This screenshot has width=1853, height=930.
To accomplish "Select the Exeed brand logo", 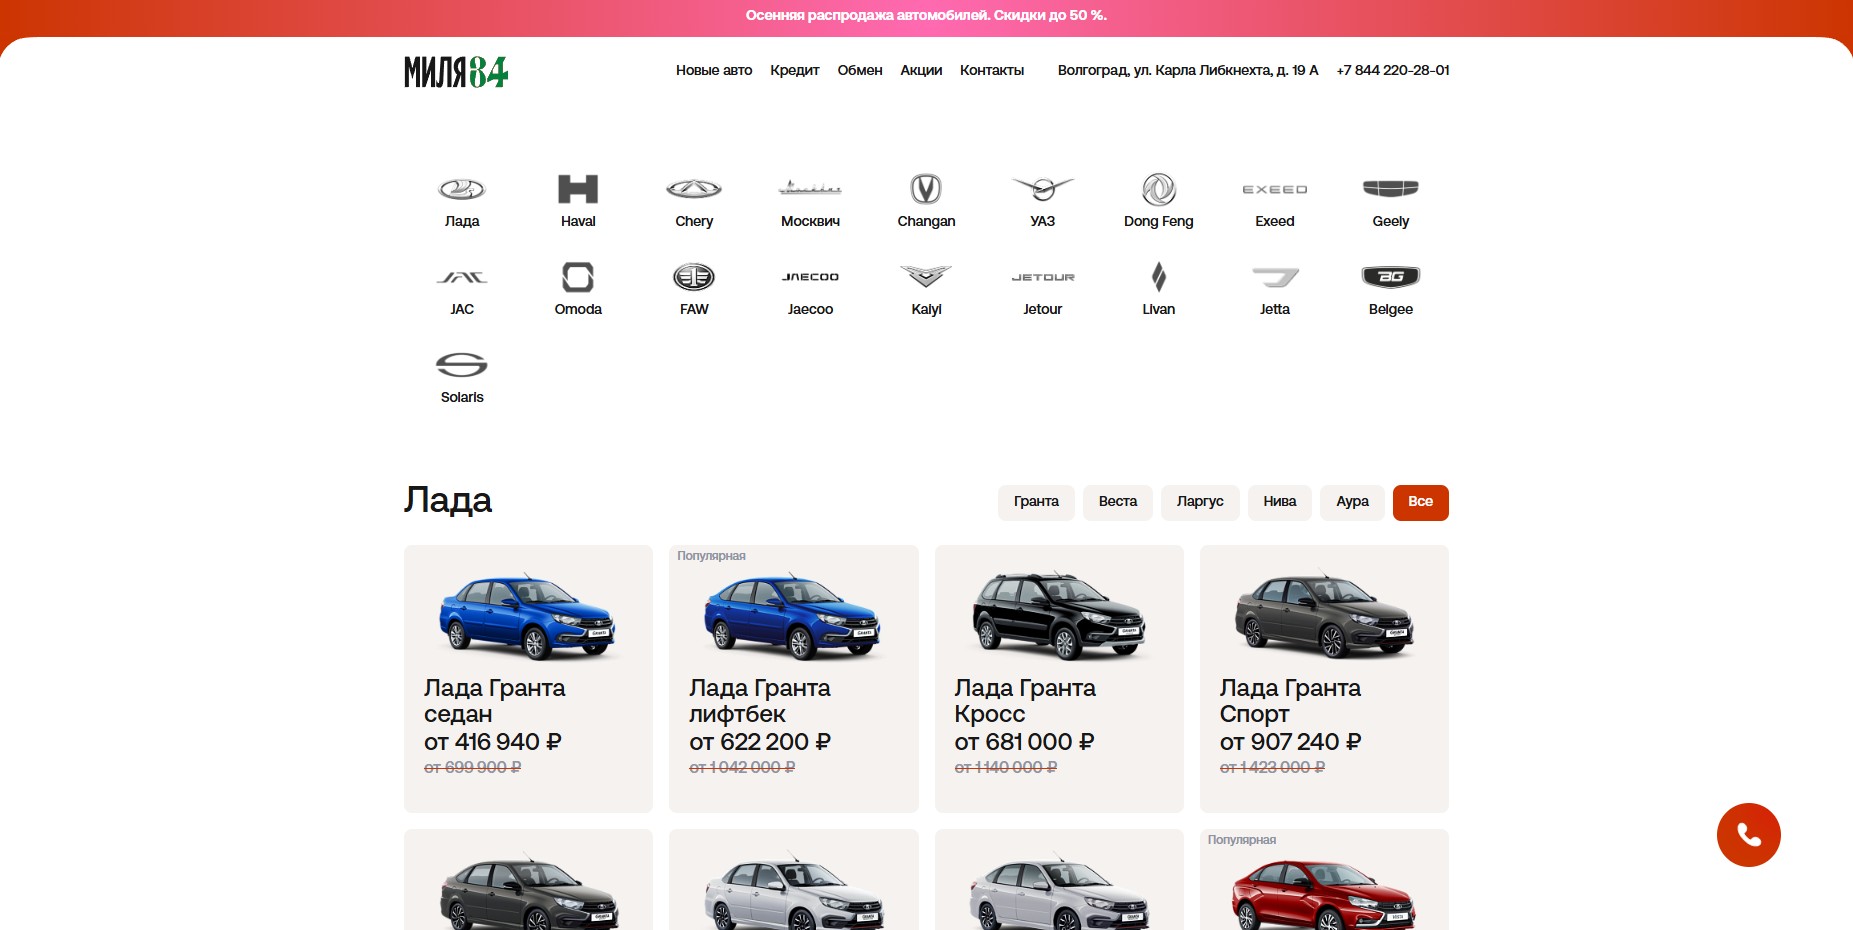I will (x=1275, y=189).
